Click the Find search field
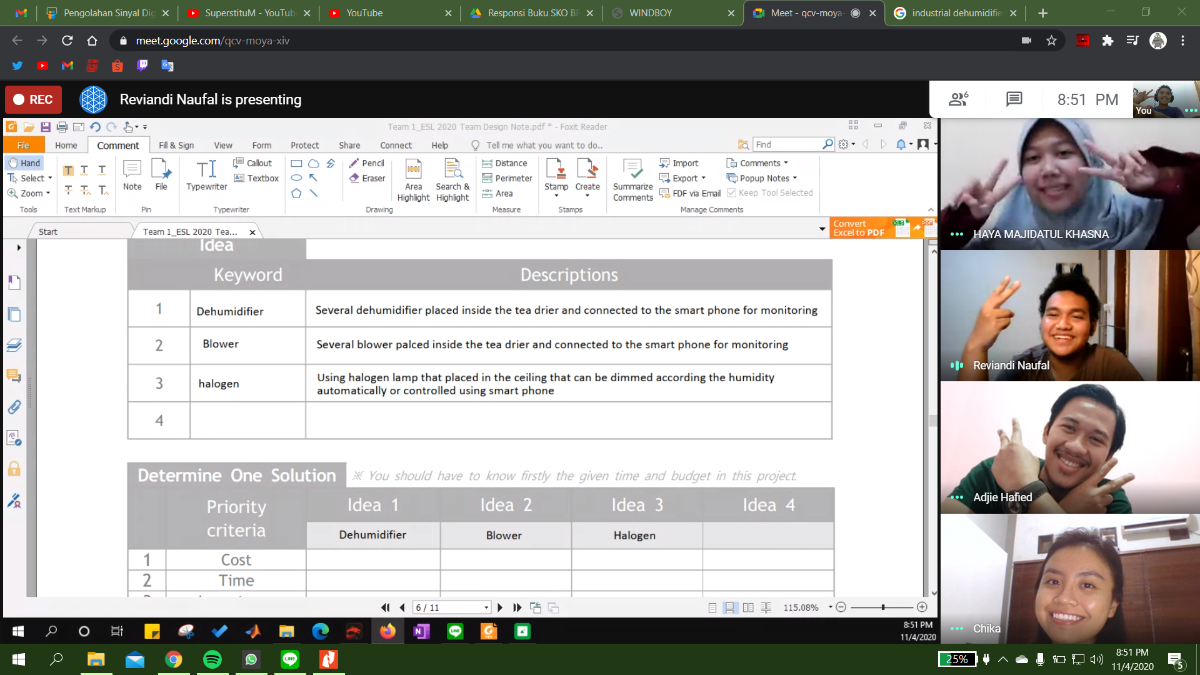This screenshot has width=1200, height=675. coord(787,145)
